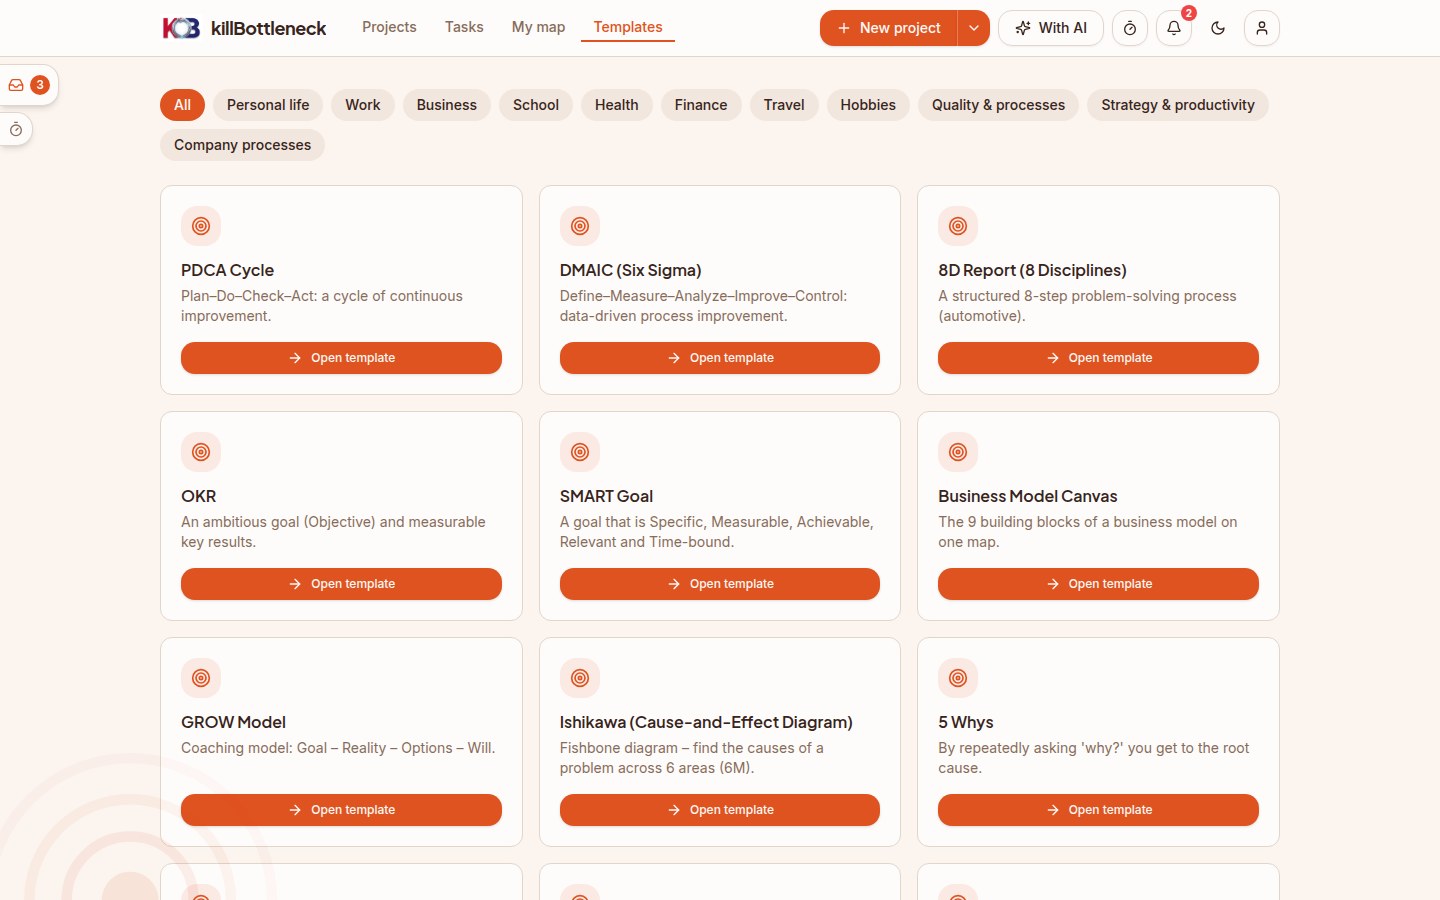Viewport: 1440px width, 900px height.
Task: Open the OKR template
Action: coord(341,584)
